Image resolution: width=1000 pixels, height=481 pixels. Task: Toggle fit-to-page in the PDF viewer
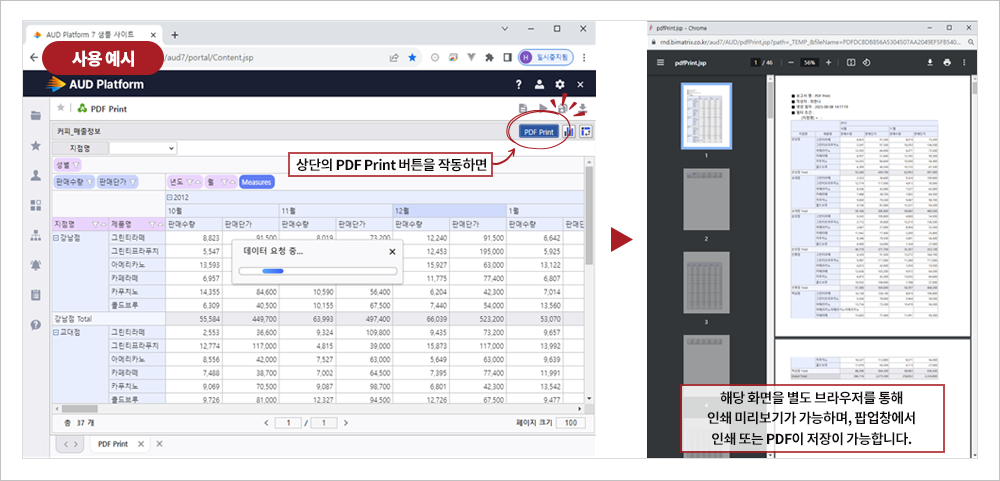pyautogui.click(x=850, y=63)
